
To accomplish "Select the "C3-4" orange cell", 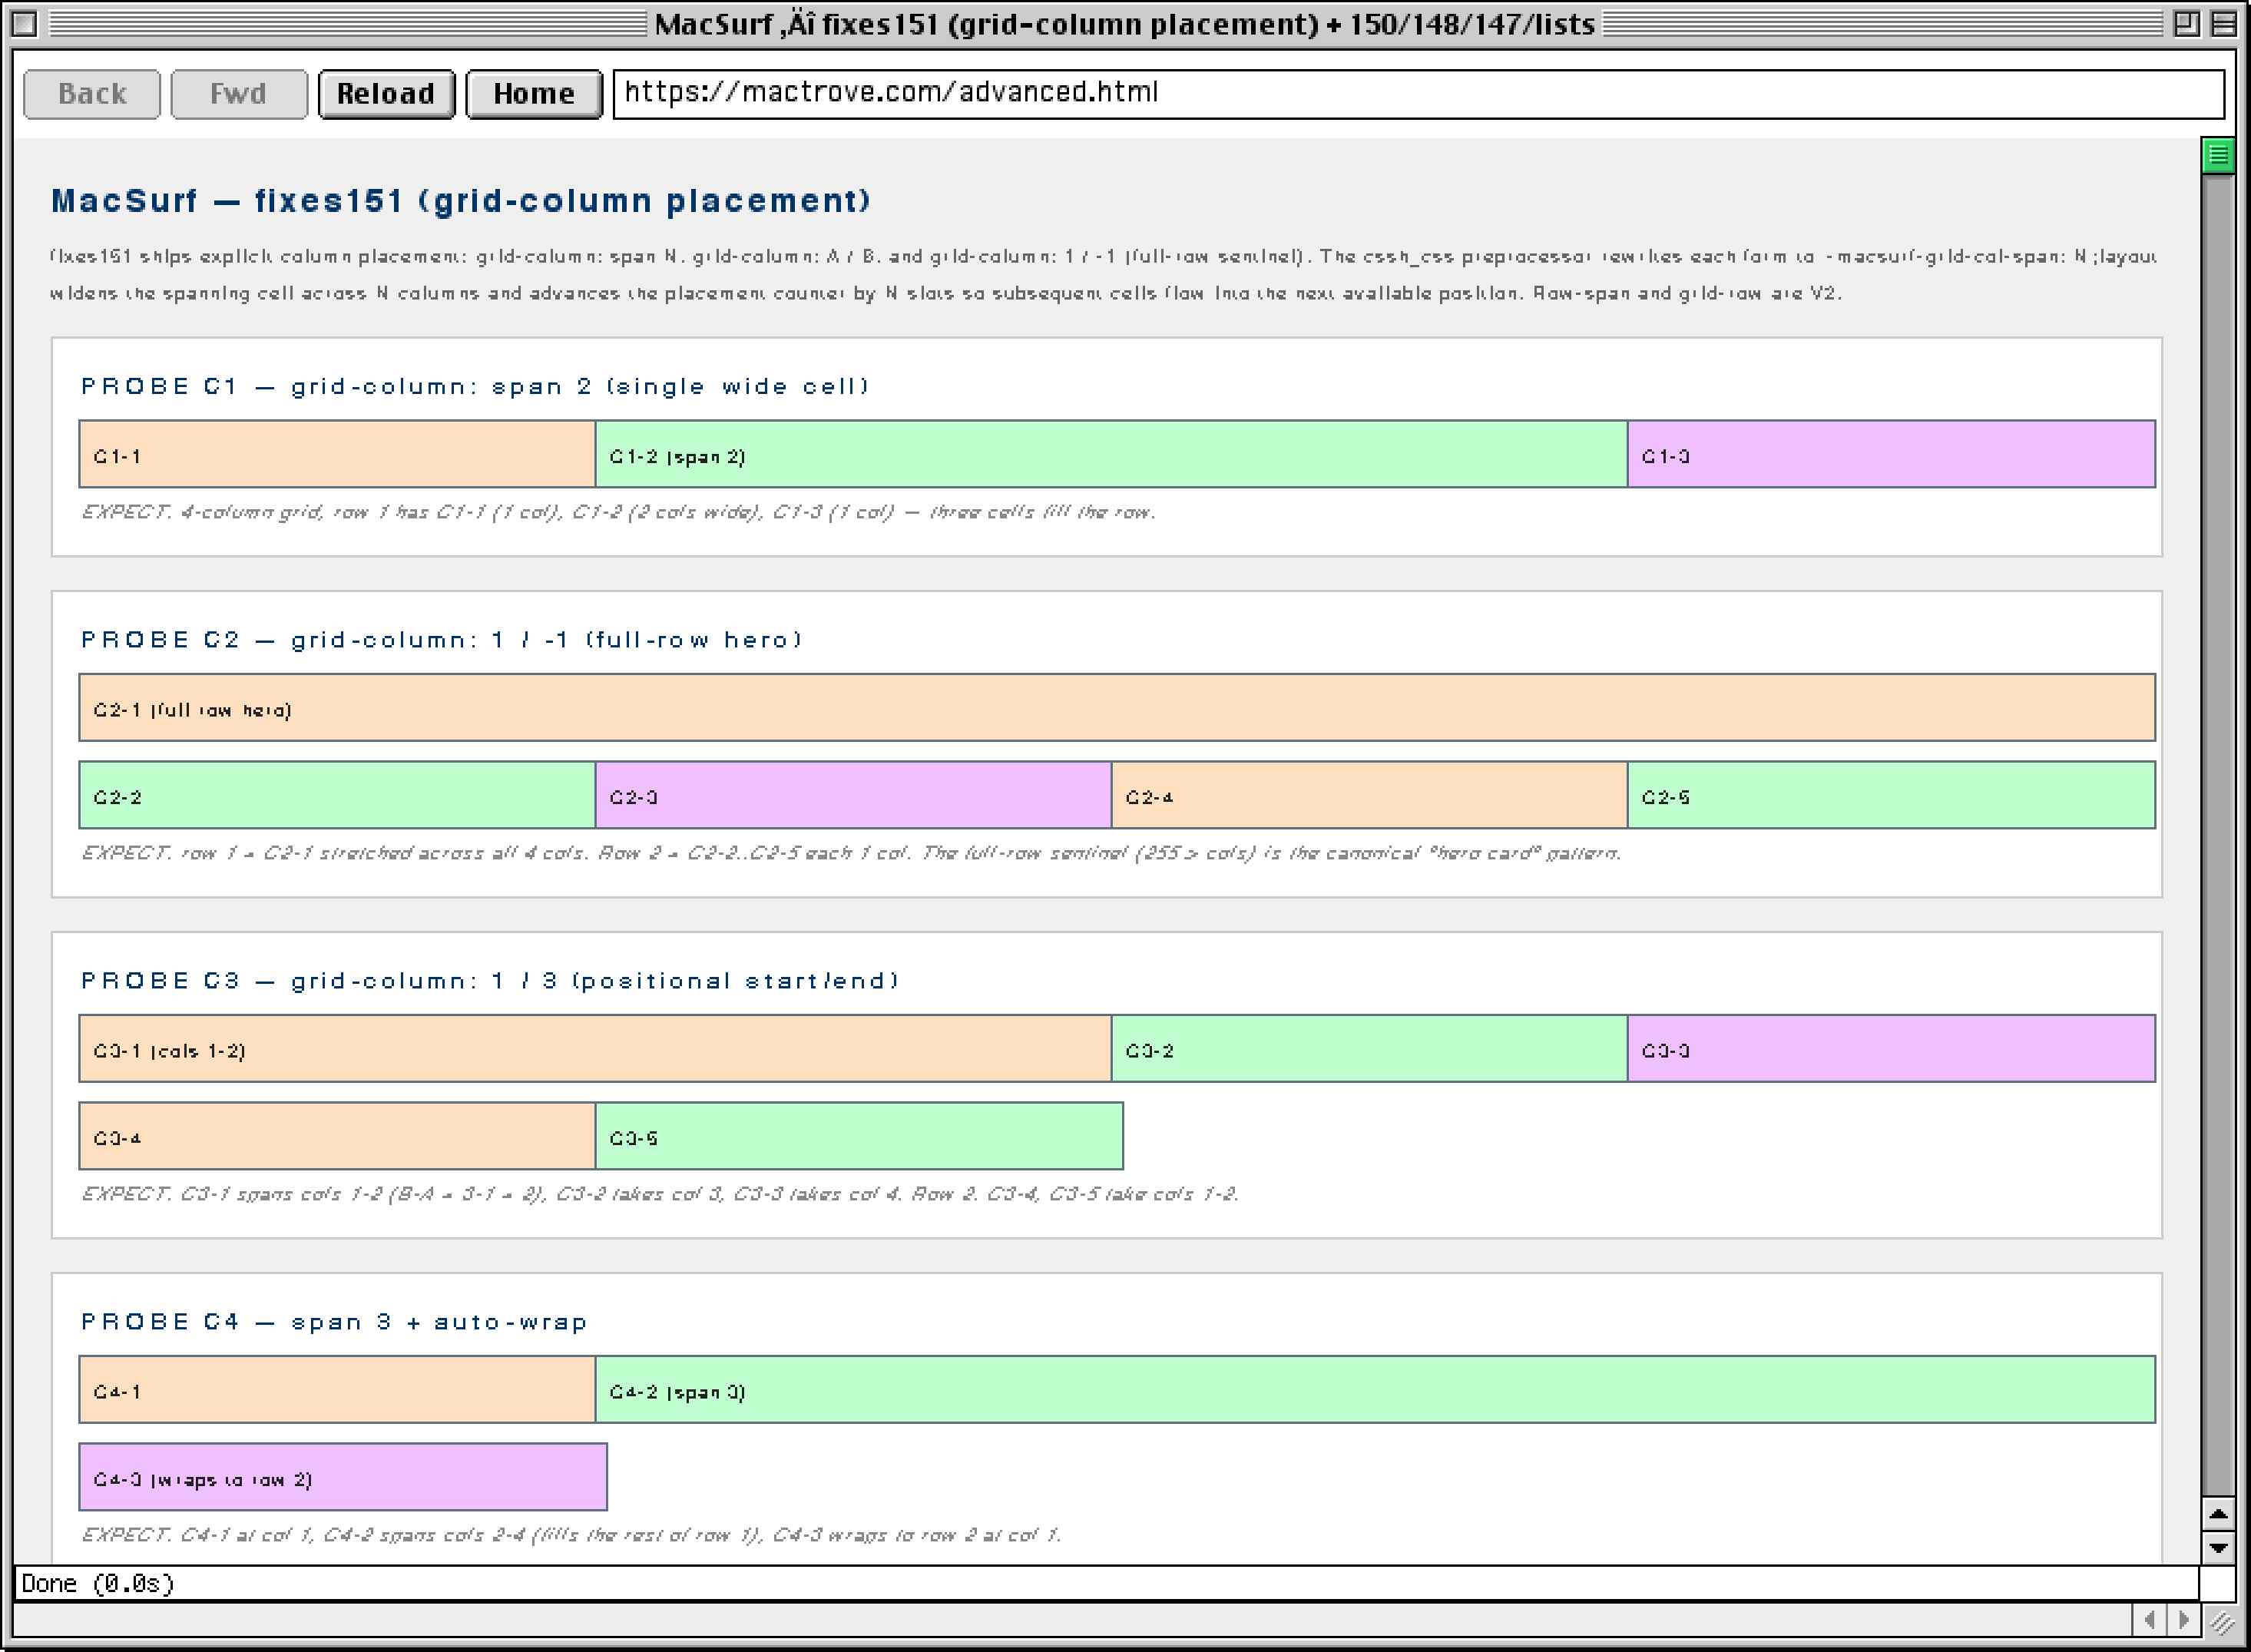I will [x=338, y=1136].
